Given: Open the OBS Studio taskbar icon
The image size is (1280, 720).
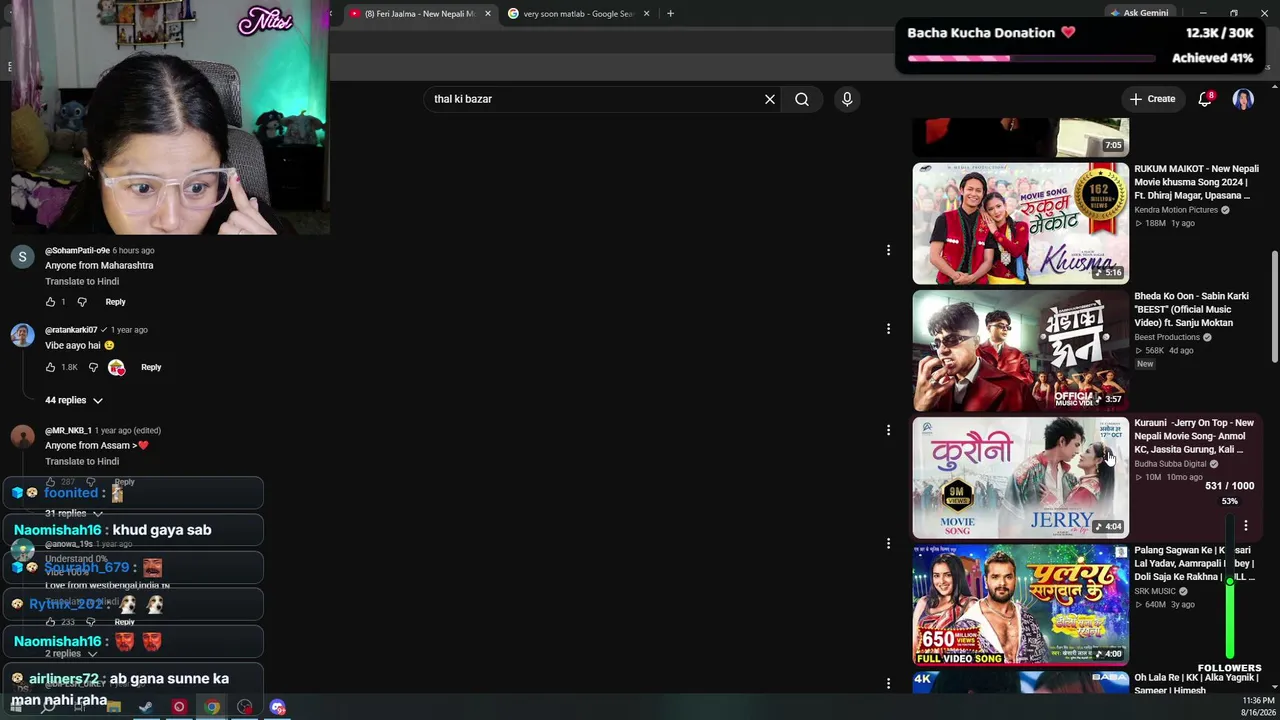Looking at the screenshot, I should coord(245,707).
